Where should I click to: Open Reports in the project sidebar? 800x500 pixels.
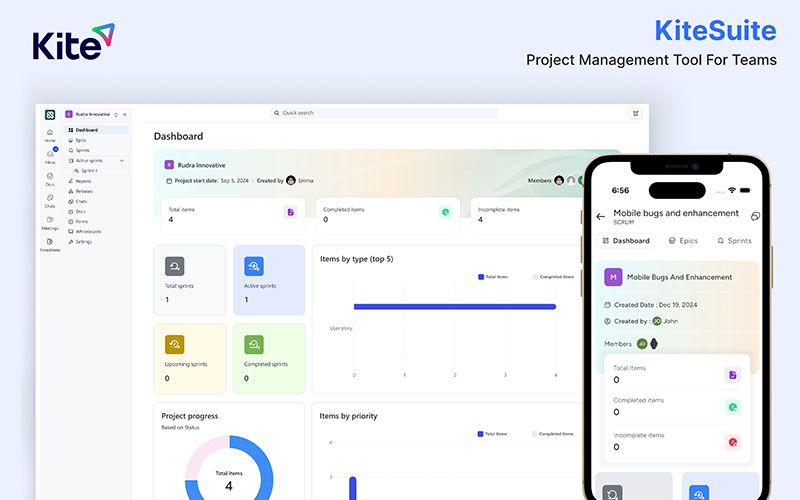click(x=80, y=181)
